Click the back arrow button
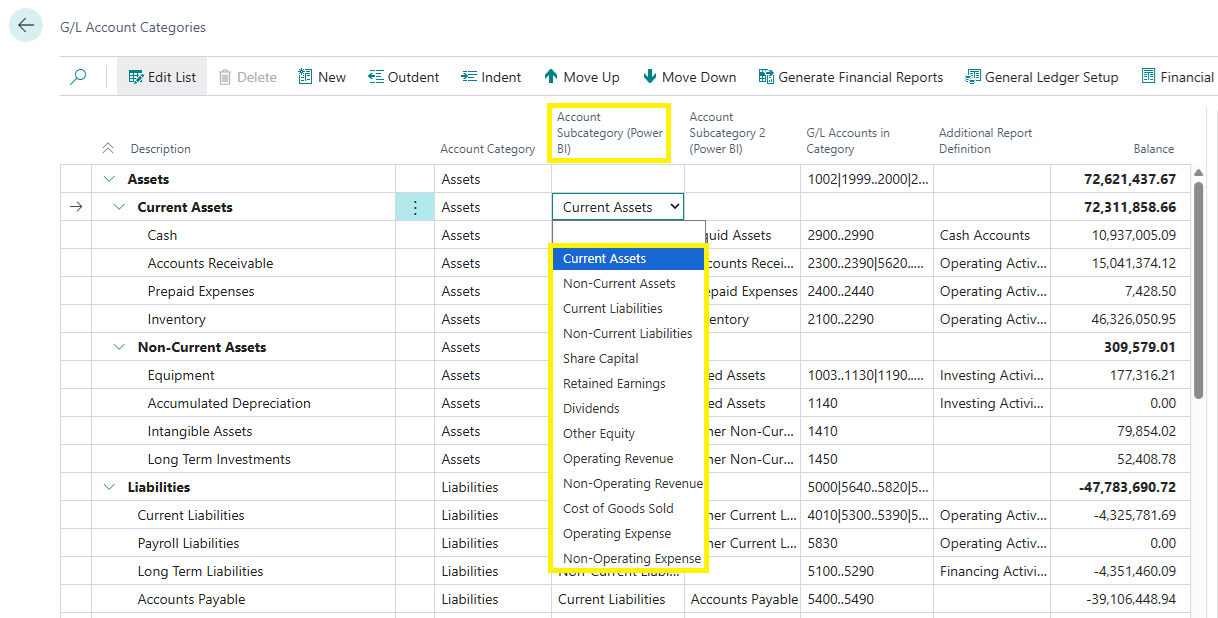Image resolution: width=1218 pixels, height=618 pixels. (26, 26)
